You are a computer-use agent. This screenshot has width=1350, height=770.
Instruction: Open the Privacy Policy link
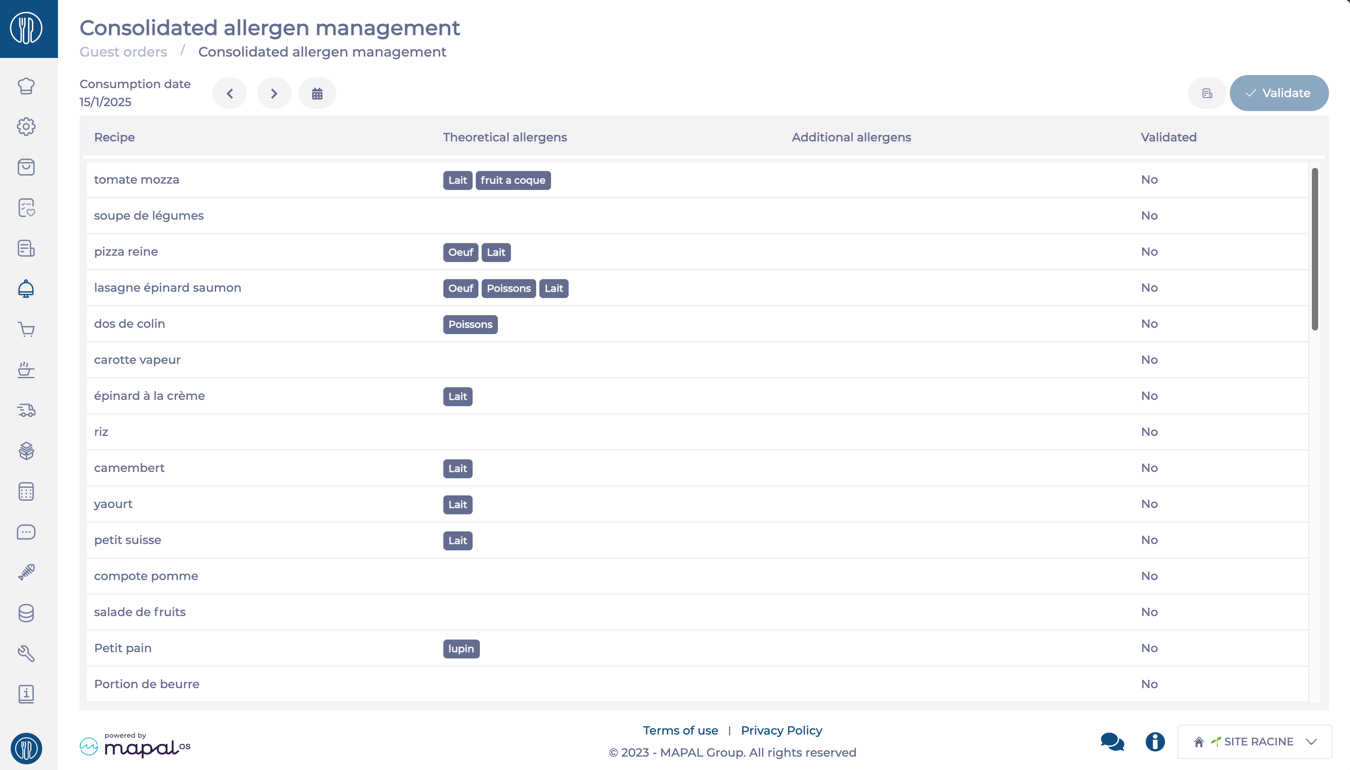click(781, 731)
